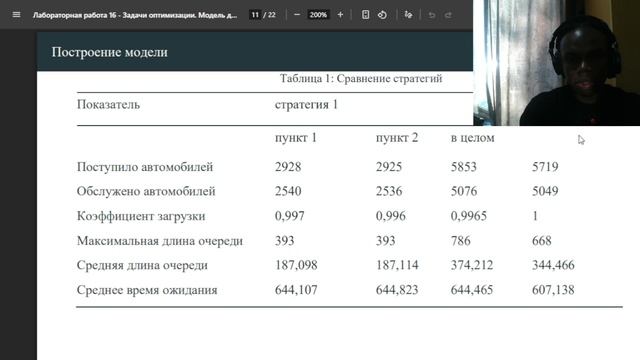Click the value 344,466

click(553, 265)
